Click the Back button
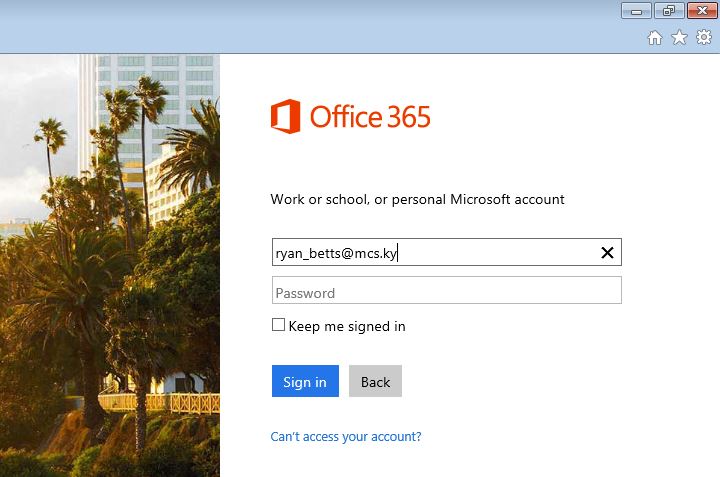720x477 pixels. [x=375, y=381]
